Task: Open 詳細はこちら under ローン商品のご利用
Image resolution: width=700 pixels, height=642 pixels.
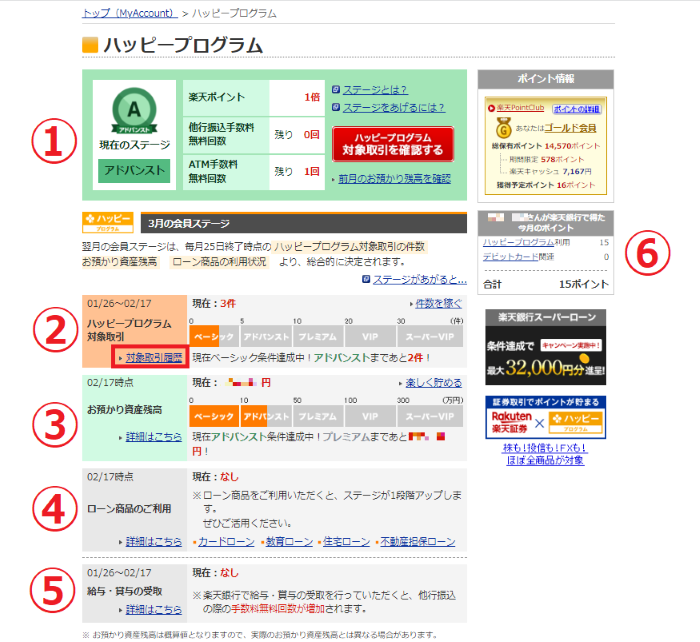Action: 154,542
